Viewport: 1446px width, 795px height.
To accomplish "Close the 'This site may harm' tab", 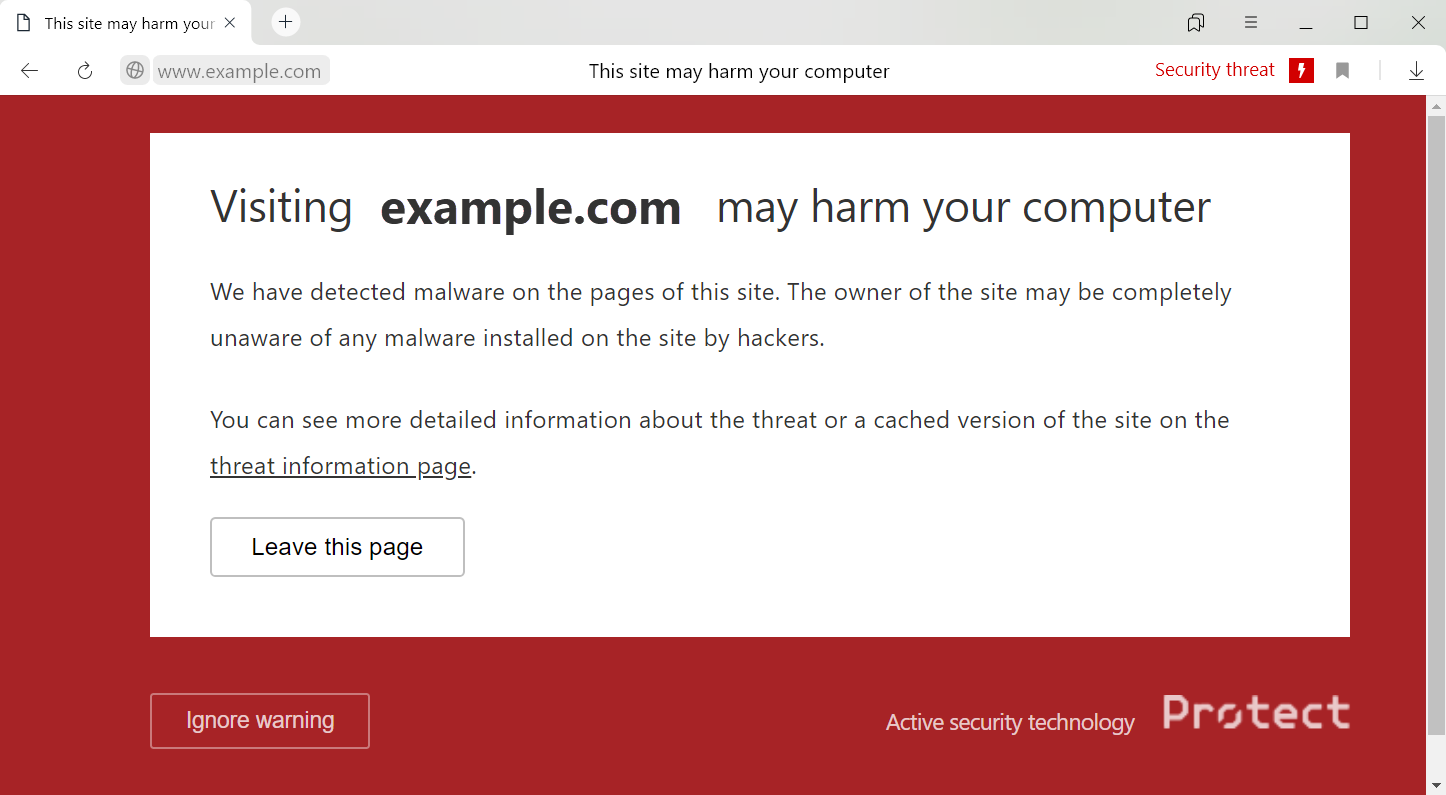I will (x=230, y=23).
